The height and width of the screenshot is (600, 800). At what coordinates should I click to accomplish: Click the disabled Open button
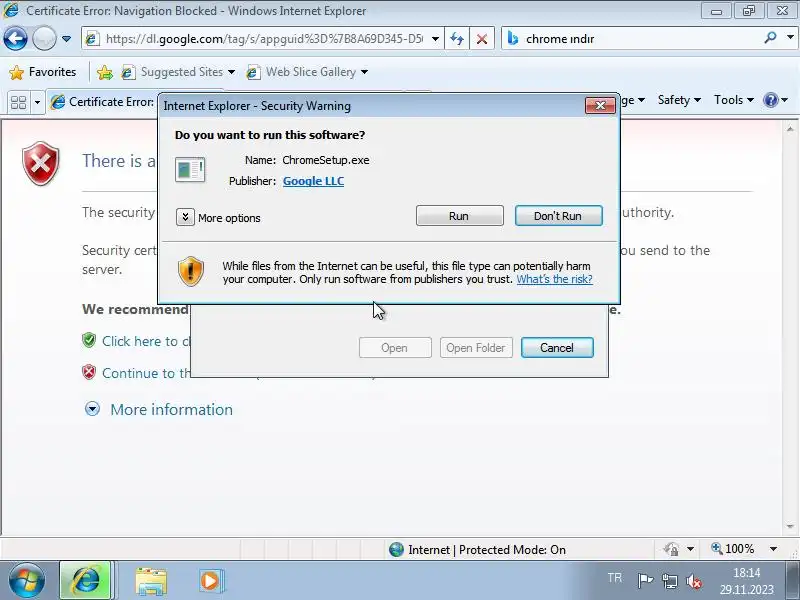(x=395, y=348)
